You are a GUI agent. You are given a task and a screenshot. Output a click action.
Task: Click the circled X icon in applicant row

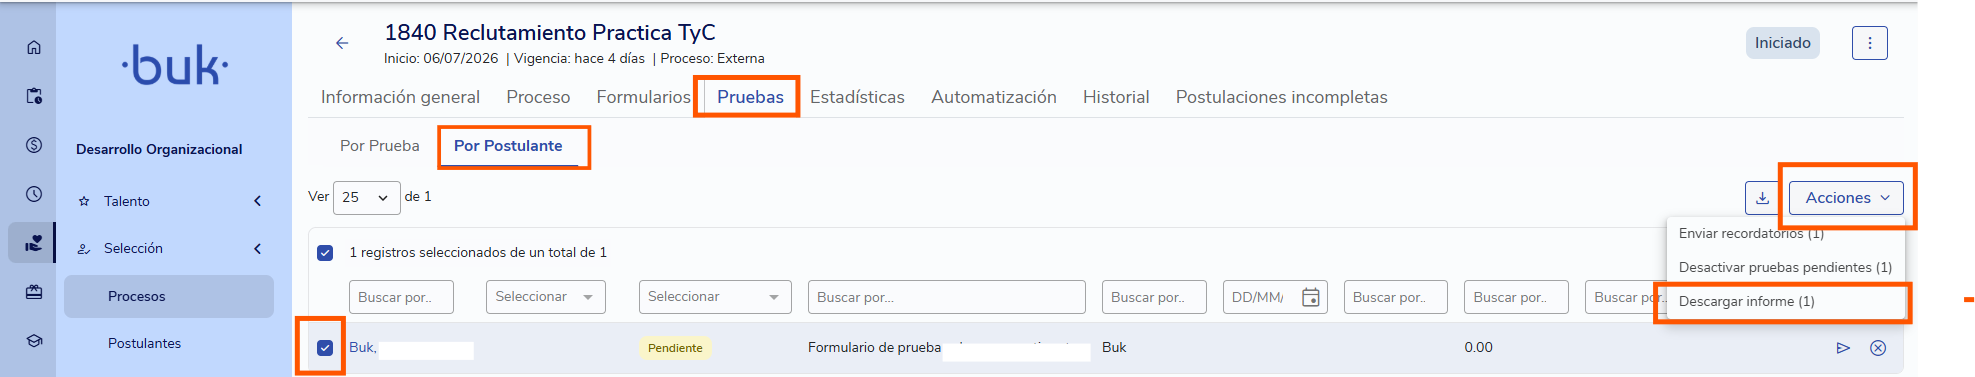(1878, 348)
